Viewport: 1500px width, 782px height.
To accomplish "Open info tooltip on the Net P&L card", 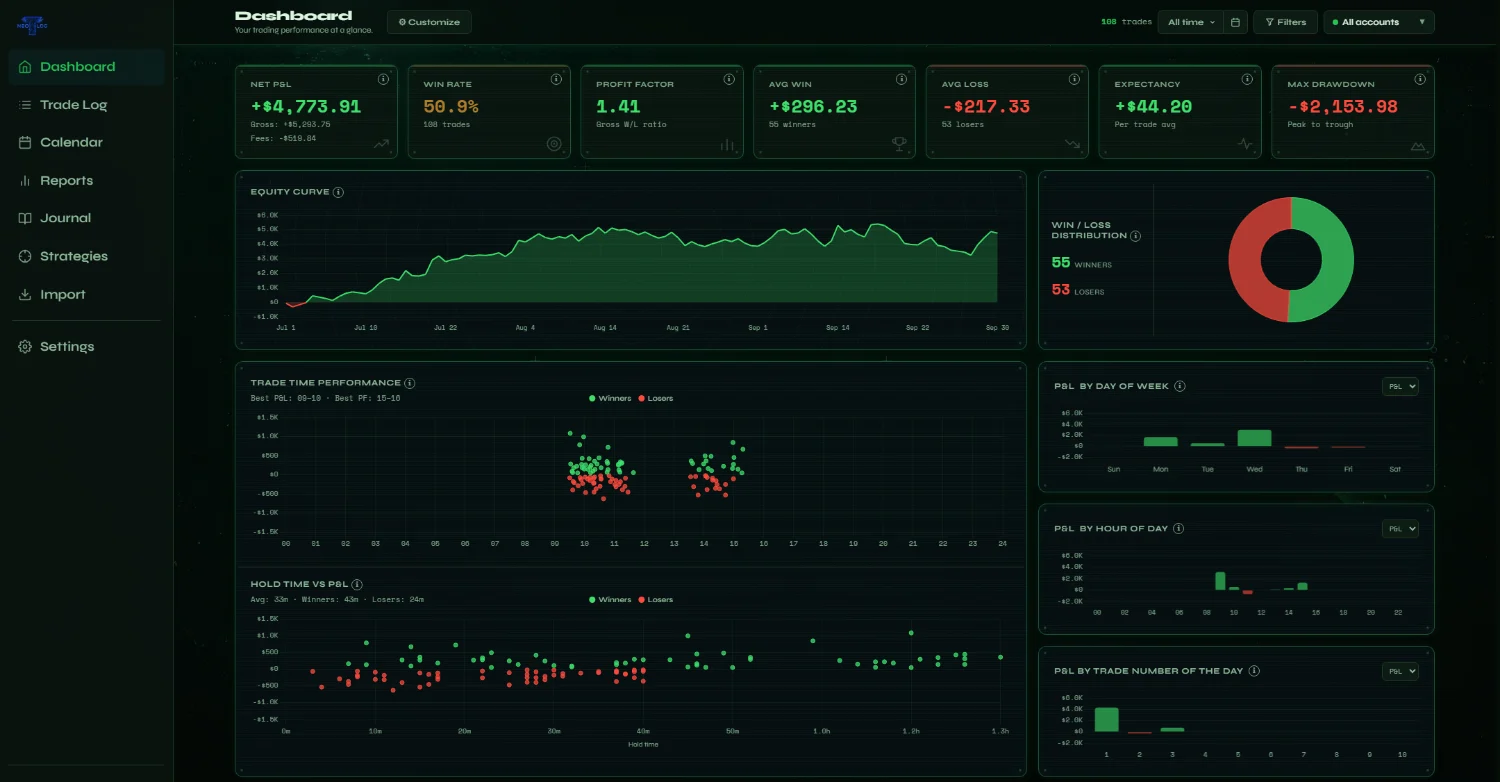I will point(383,79).
